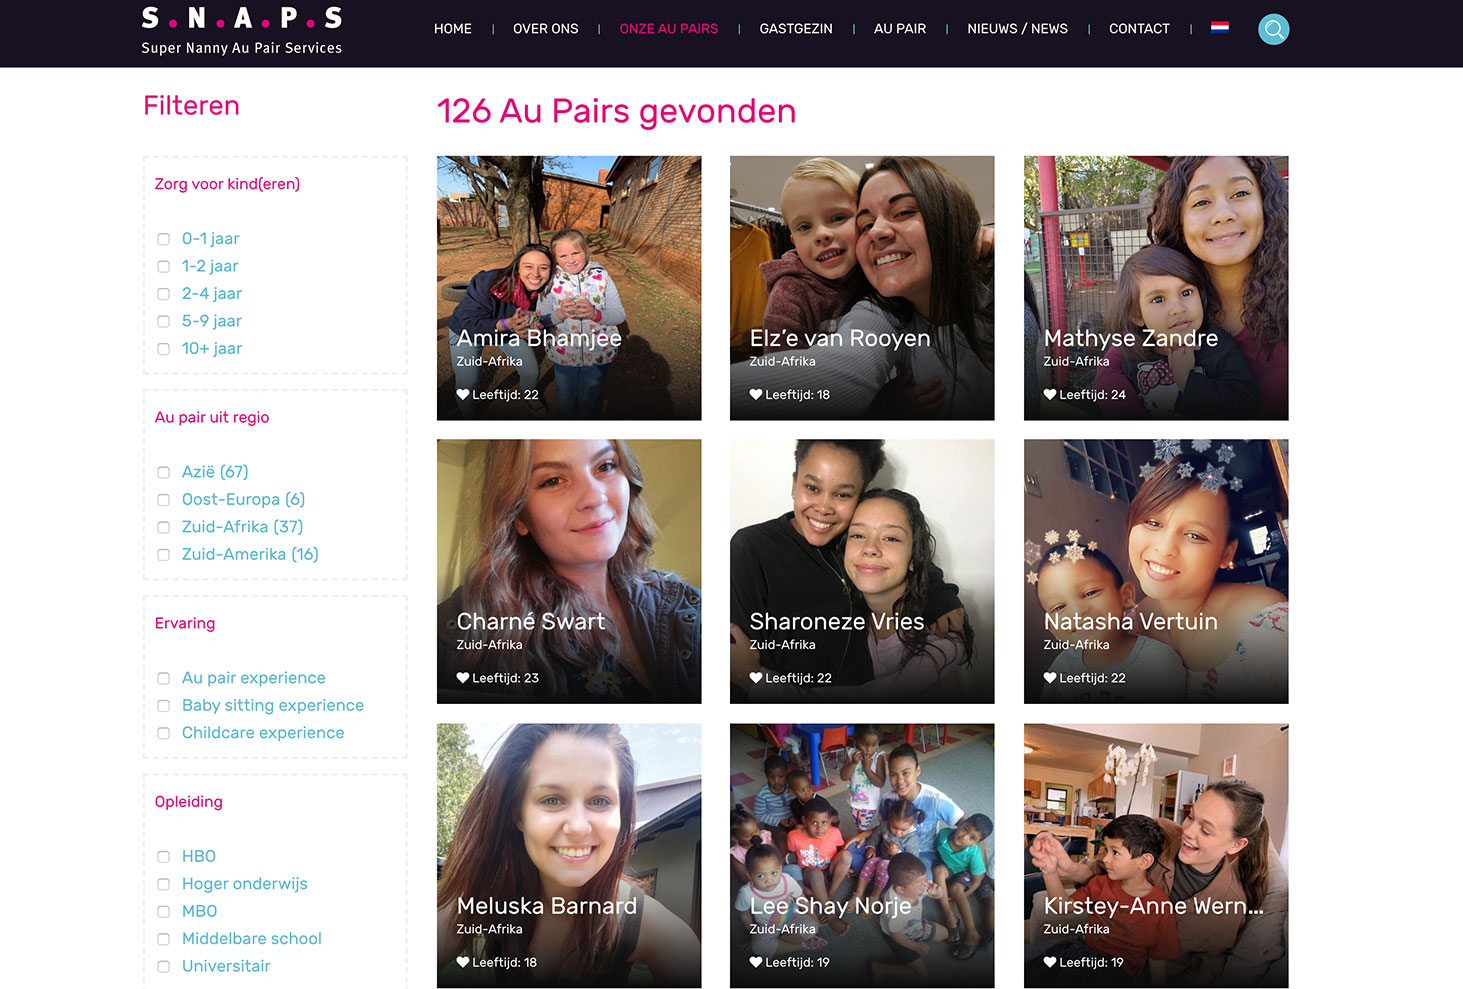Enable the Zuid-Afrika (37) region filter
Screen dimensions: 1463x989
pos(164,527)
